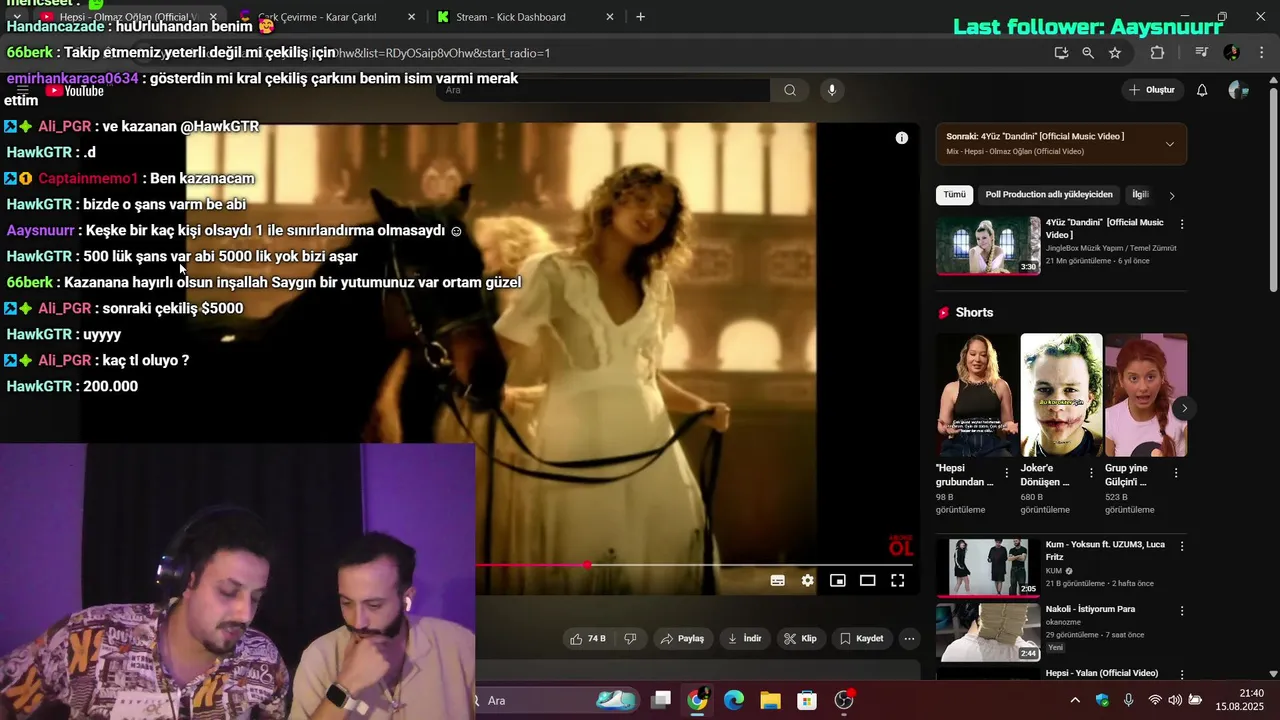The height and width of the screenshot is (720, 1280).
Task: Open options for Grup yine Gülçin'i short
Action: click(1176, 473)
